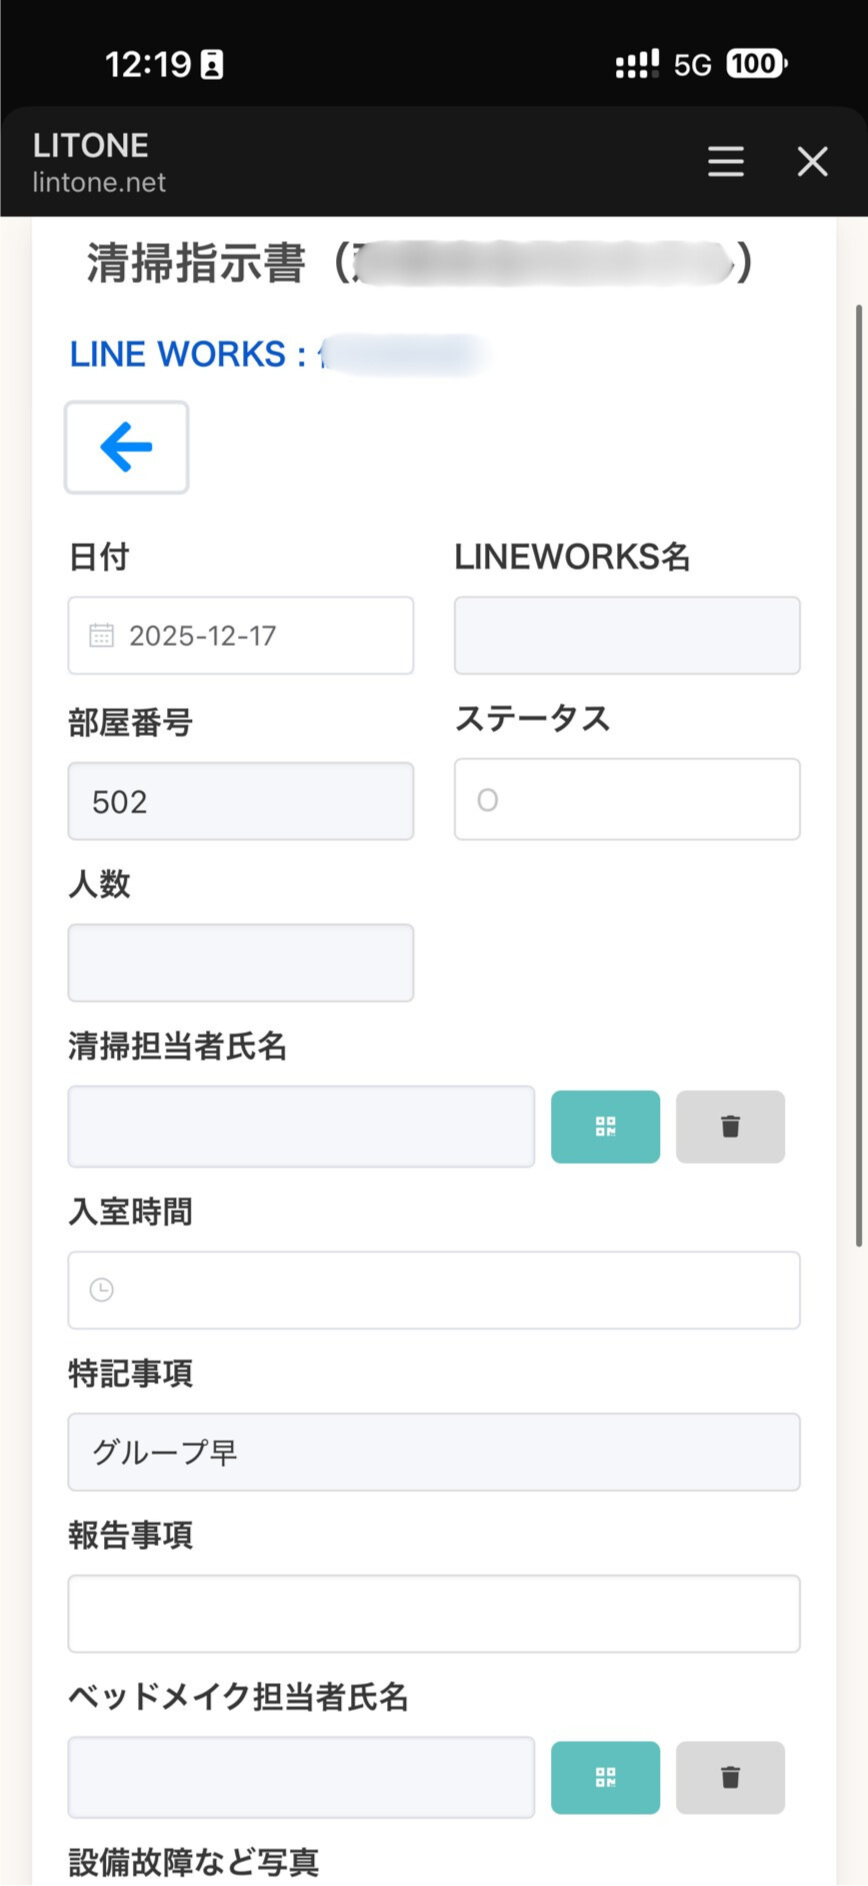Click the clock icon in 入室時間 field

[x=102, y=1290]
